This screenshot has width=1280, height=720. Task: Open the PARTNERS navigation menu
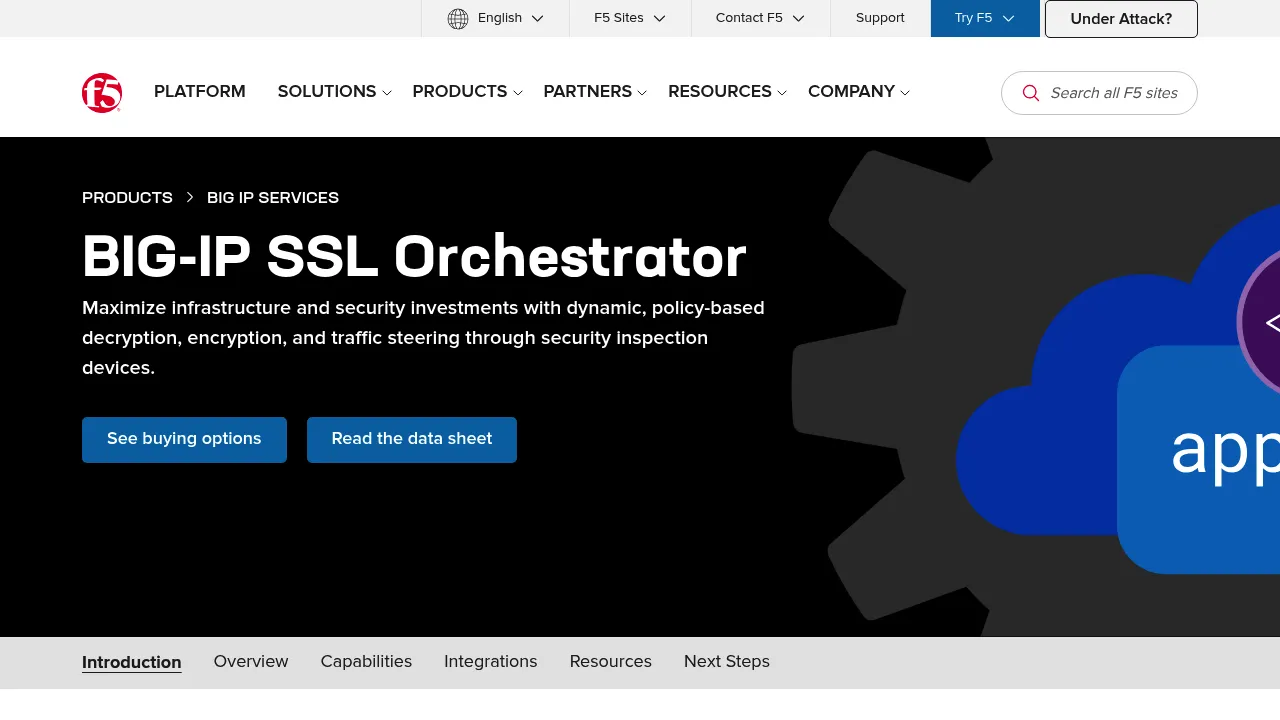tap(595, 92)
